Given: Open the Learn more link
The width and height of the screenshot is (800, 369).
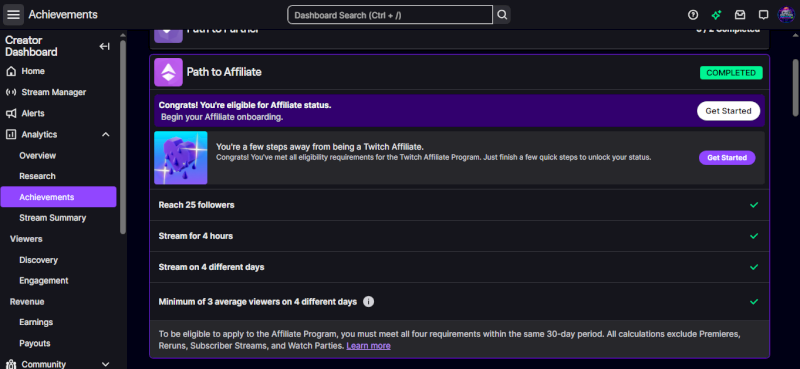Looking at the screenshot, I should click(x=368, y=346).
